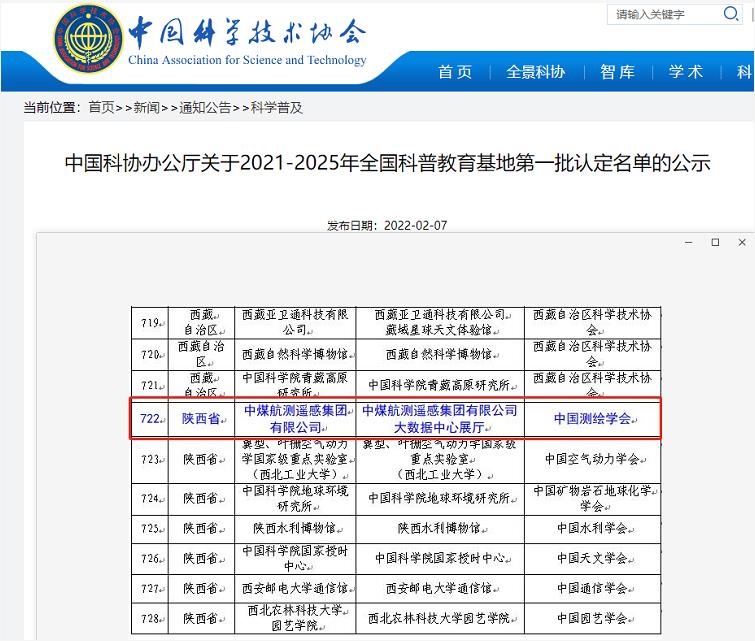Viewport: 755px width, 641px height.
Task: Click row number 719 cell
Action: point(150,323)
